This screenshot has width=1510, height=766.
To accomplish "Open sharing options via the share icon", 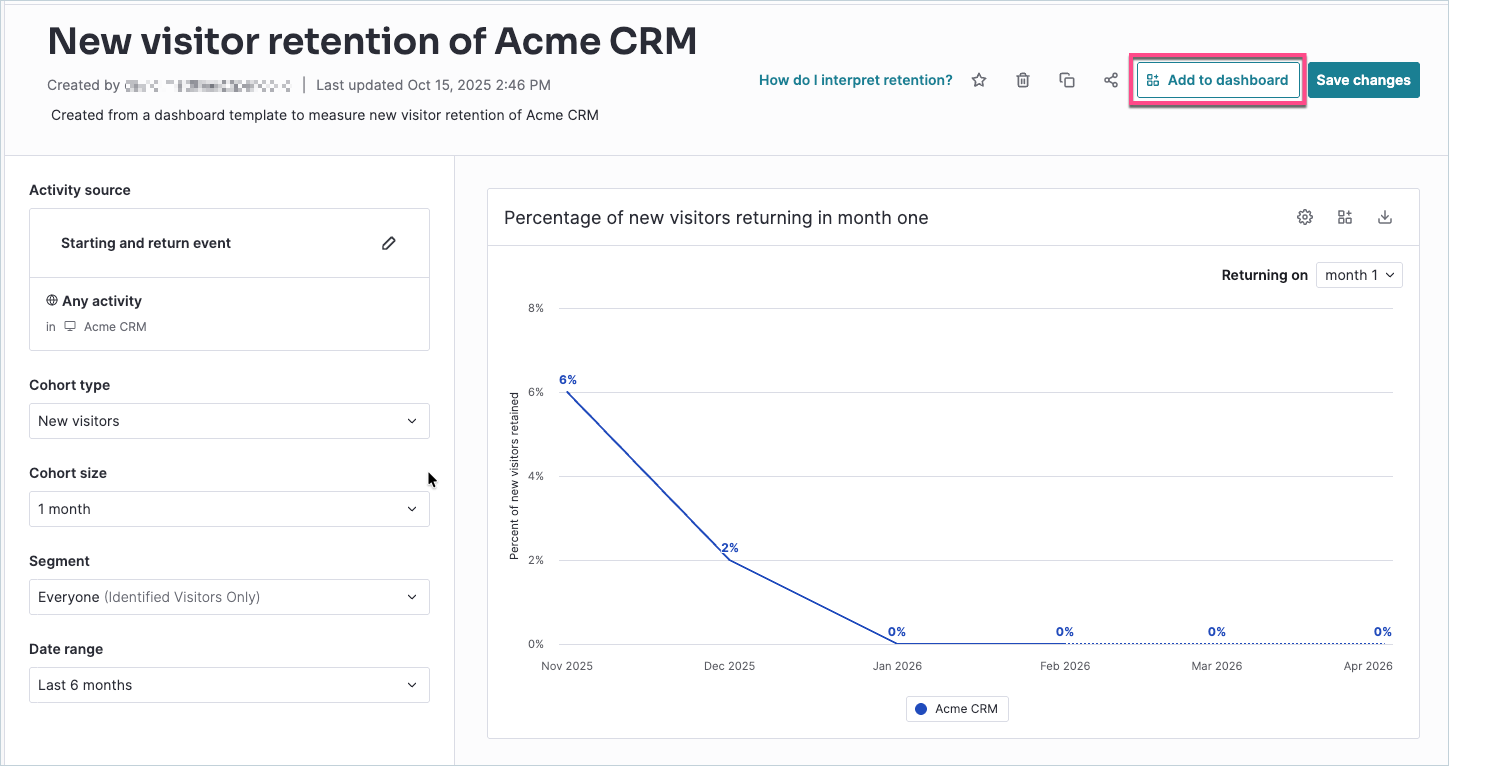I will tap(1111, 80).
